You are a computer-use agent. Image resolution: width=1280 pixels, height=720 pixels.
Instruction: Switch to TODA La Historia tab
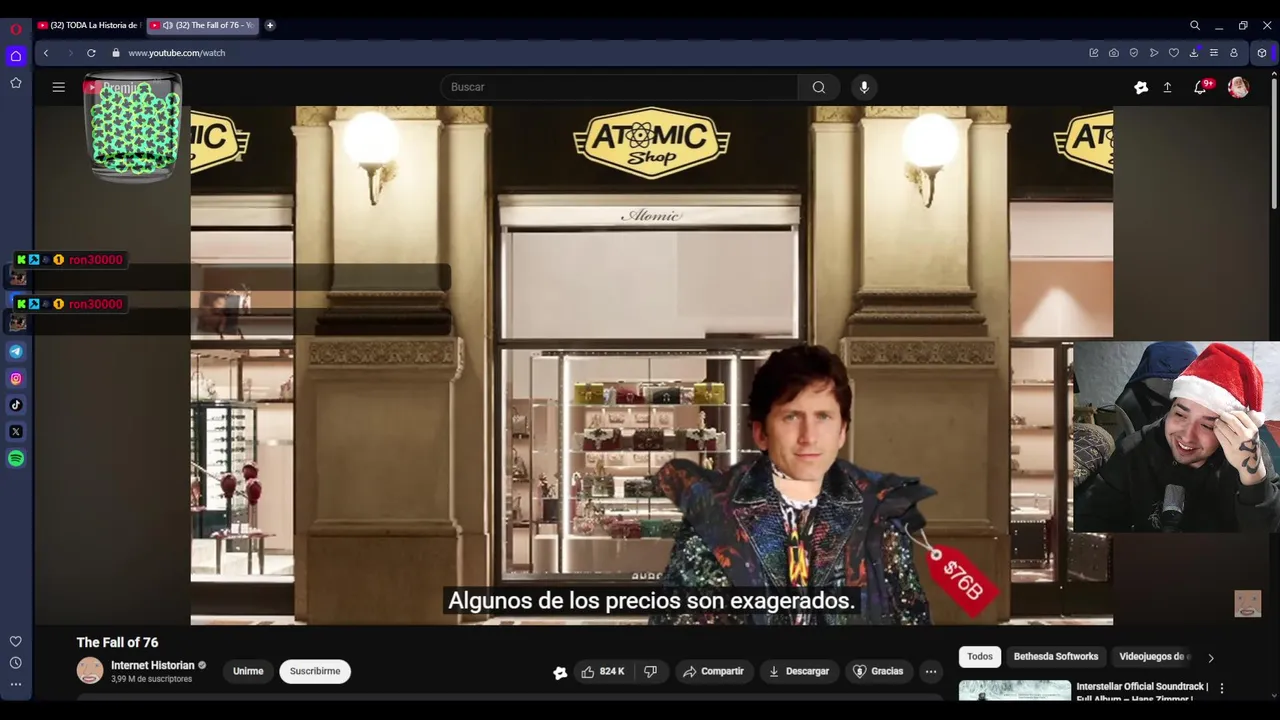click(90, 25)
